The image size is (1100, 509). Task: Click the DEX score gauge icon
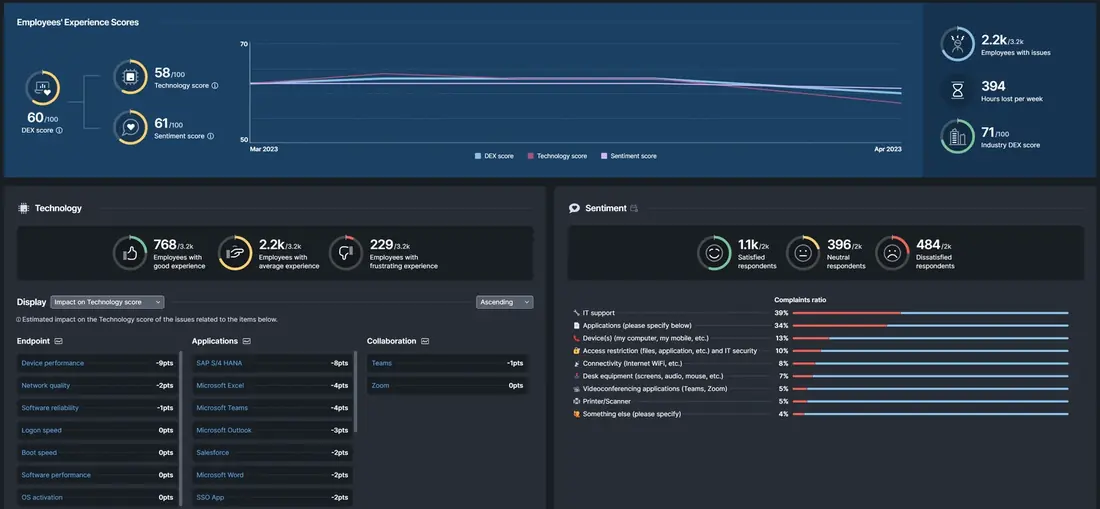(x=43, y=88)
